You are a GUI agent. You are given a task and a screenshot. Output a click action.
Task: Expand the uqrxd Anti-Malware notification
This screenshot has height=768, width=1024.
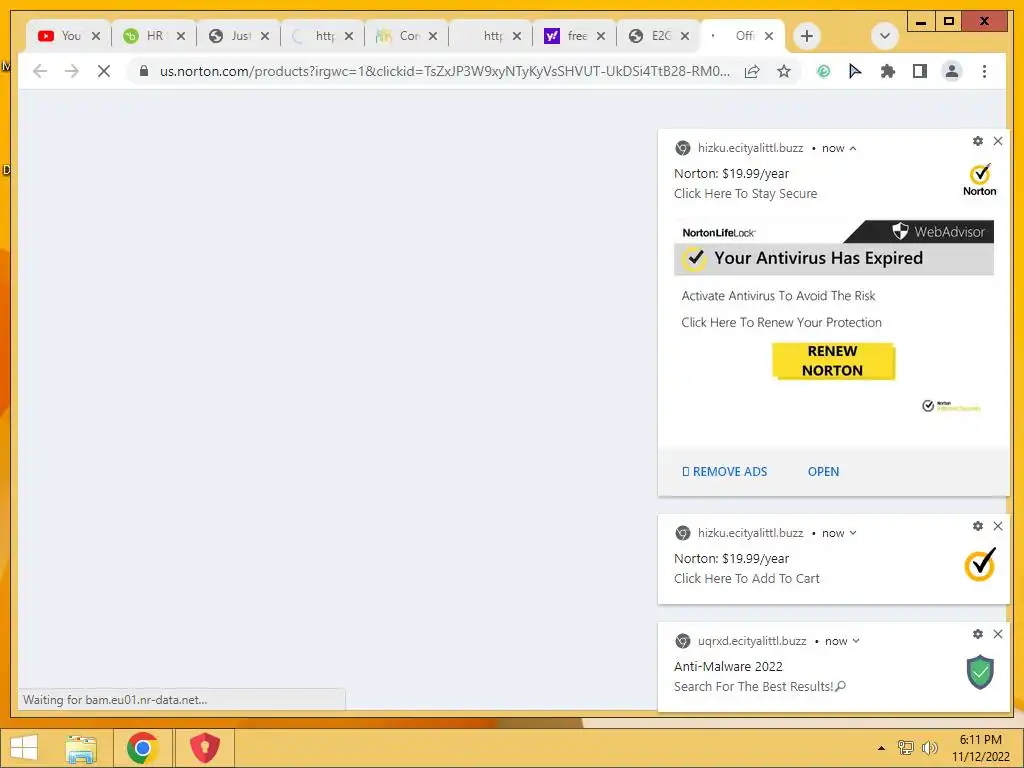856,641
